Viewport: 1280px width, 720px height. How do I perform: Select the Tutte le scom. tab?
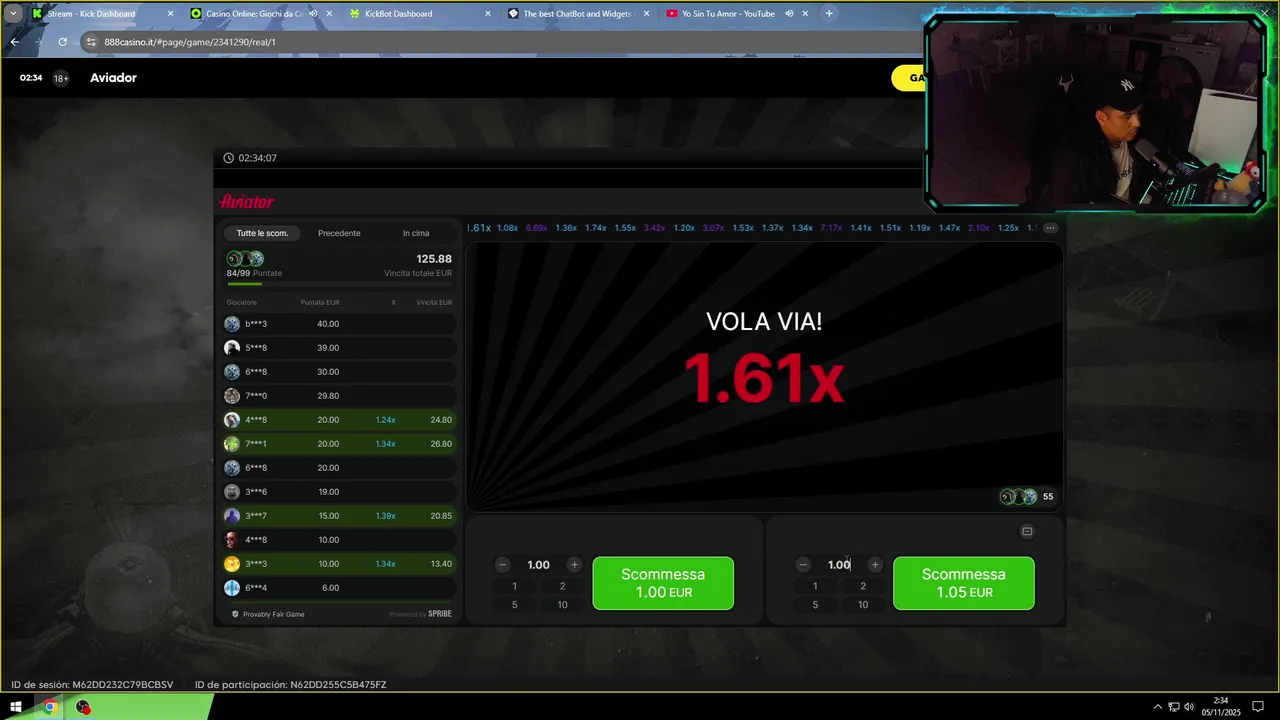pyautogui.click(x=262, y=233)
